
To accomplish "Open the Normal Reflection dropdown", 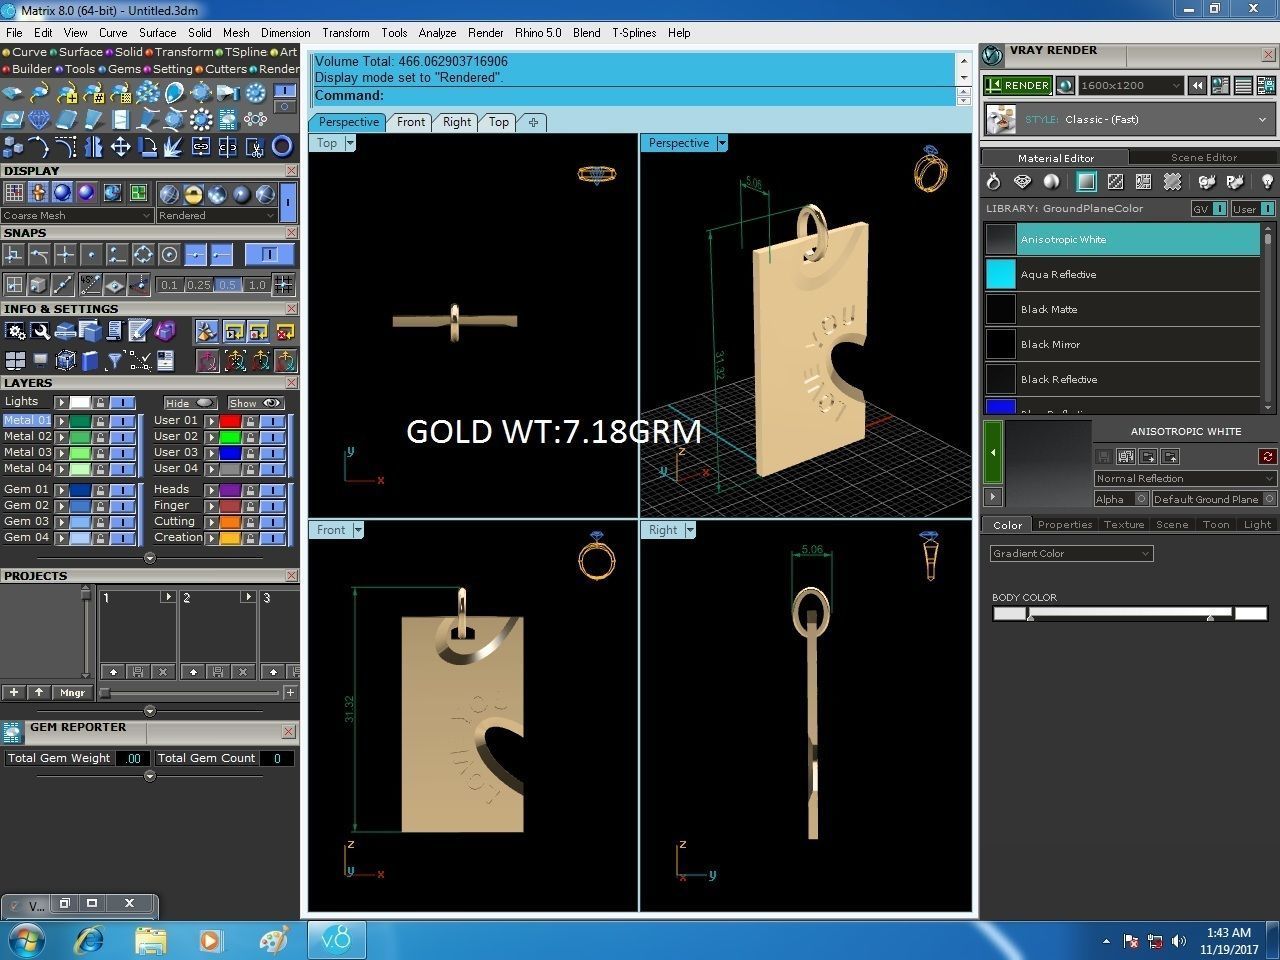I will 1185,478.
